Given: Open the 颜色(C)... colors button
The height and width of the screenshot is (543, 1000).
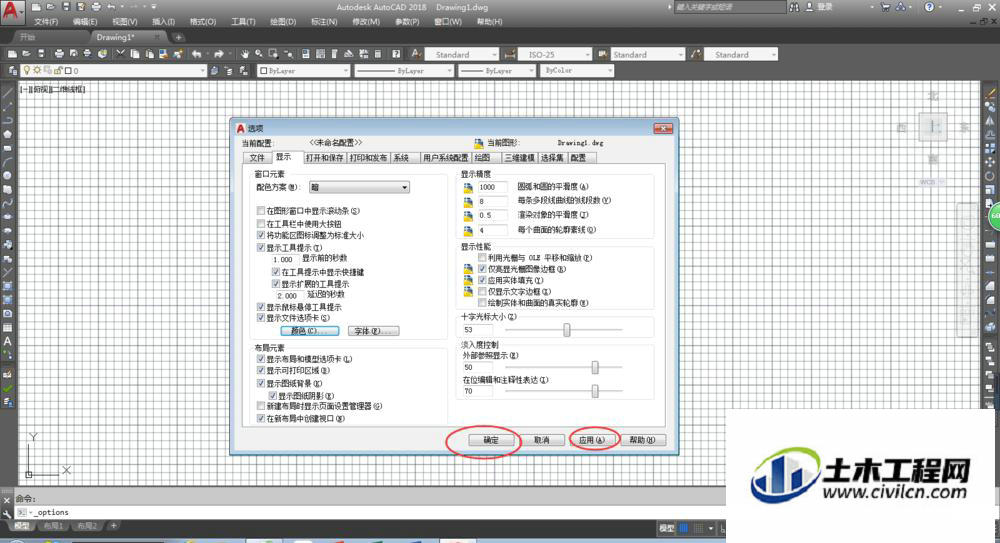Looking at the screenshot, I should point(309,331).
